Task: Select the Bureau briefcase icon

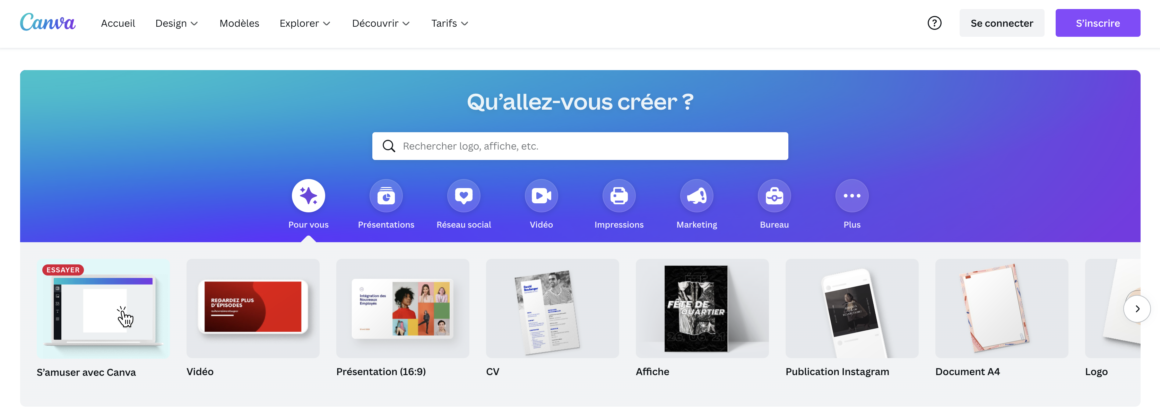Action: (x=775, y=196)
